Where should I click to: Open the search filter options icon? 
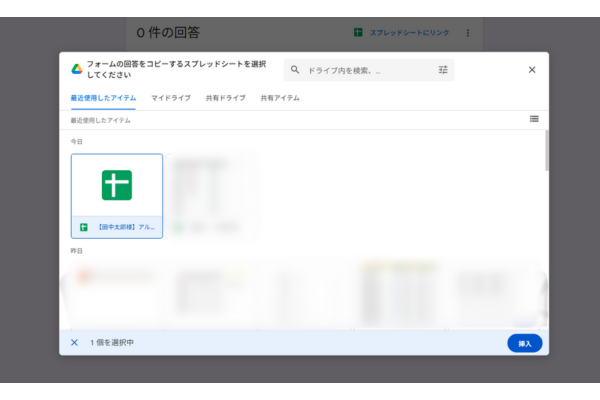pos(443,70)
